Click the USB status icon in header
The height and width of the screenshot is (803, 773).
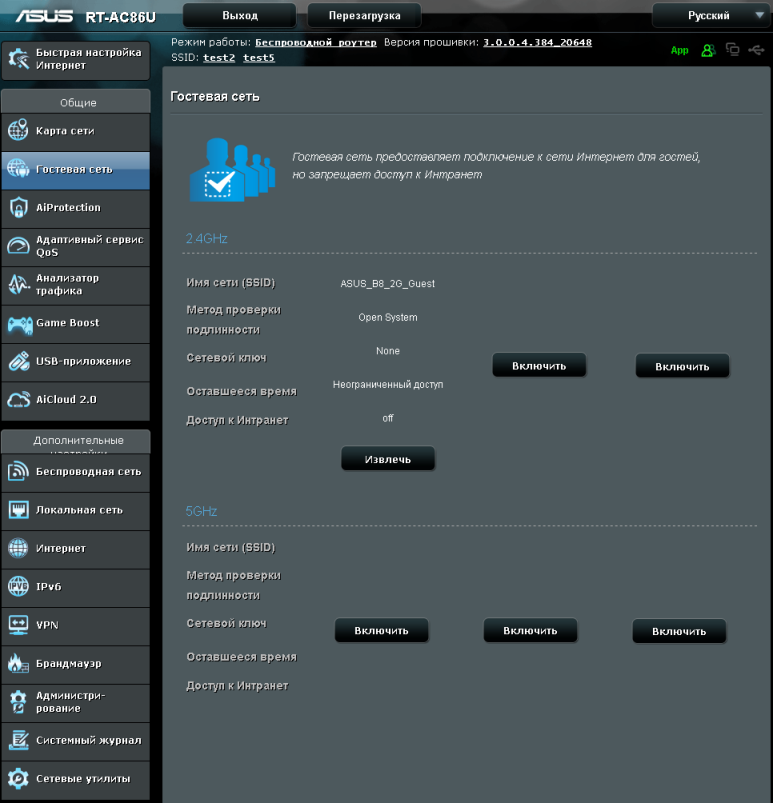(756, 50)
